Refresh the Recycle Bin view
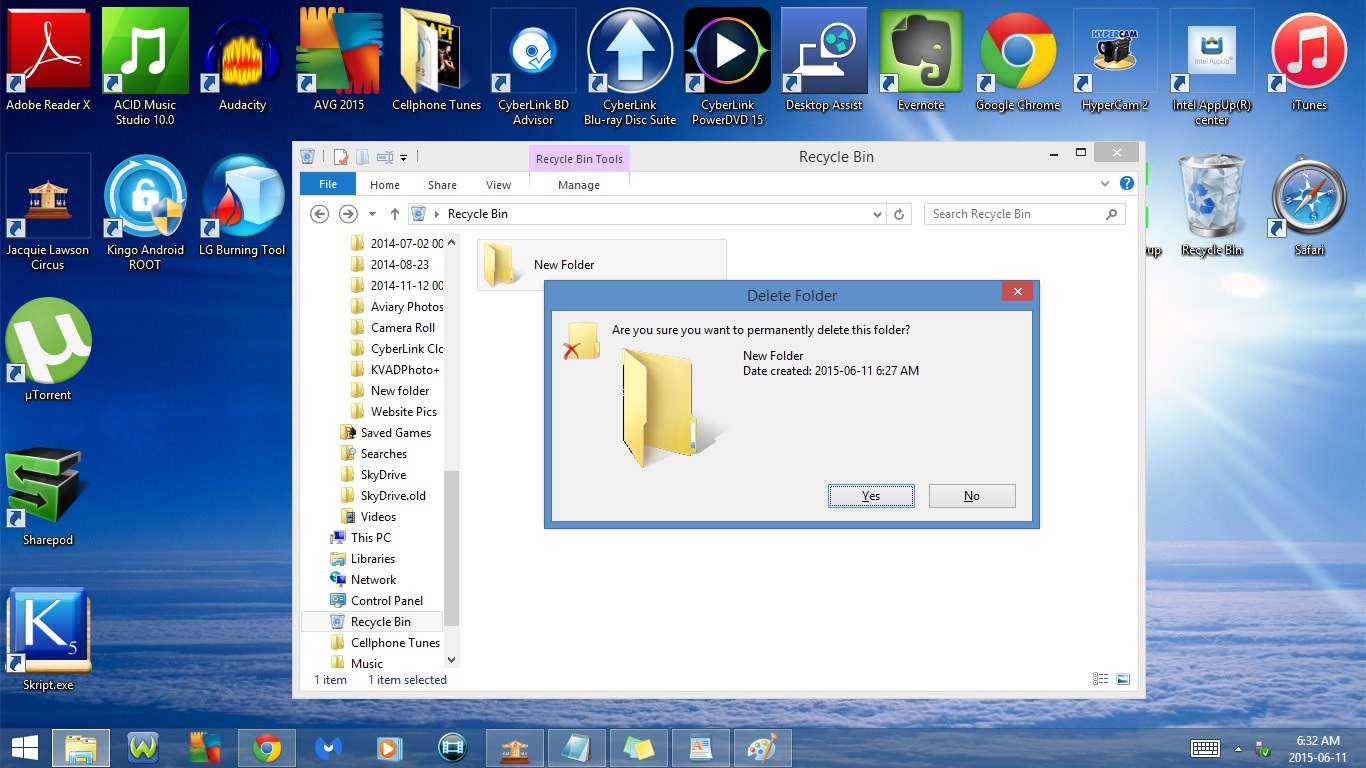This screenshot has height=768, width=1366. tap(899, 214)
